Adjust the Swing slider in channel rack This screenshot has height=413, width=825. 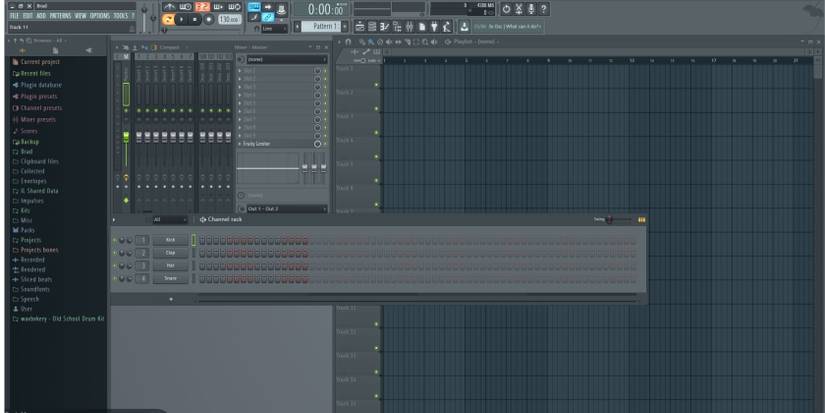[x=619, y=219]
